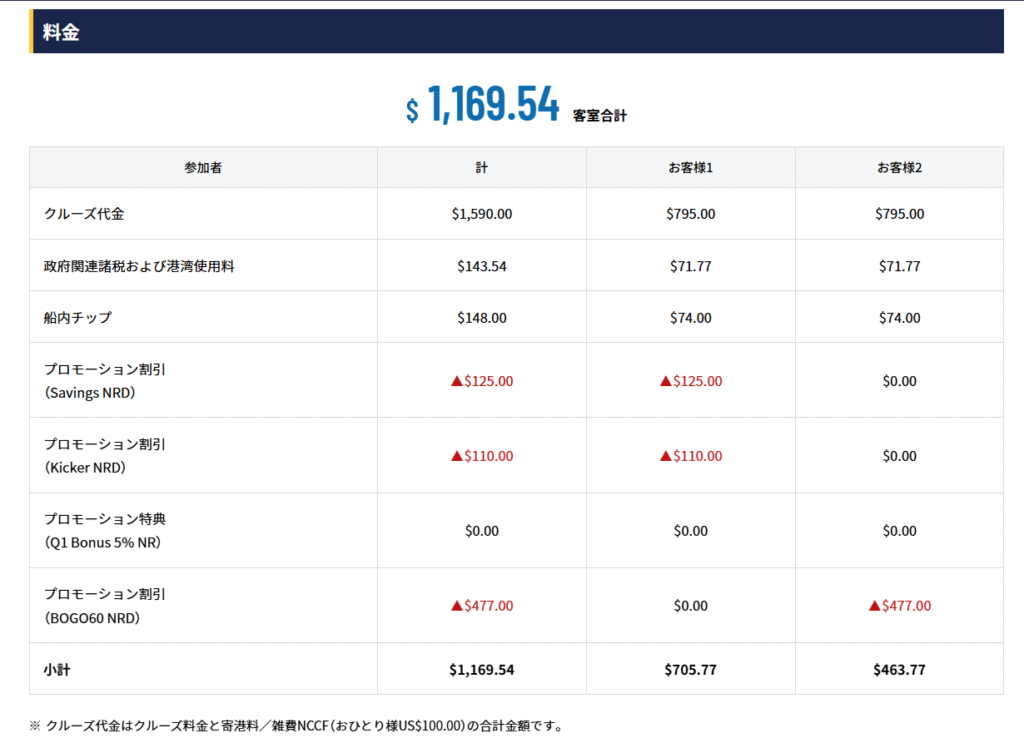1024x738 pixels.
Task: Select the 計 column header
Action: click(x=482, y=168)
